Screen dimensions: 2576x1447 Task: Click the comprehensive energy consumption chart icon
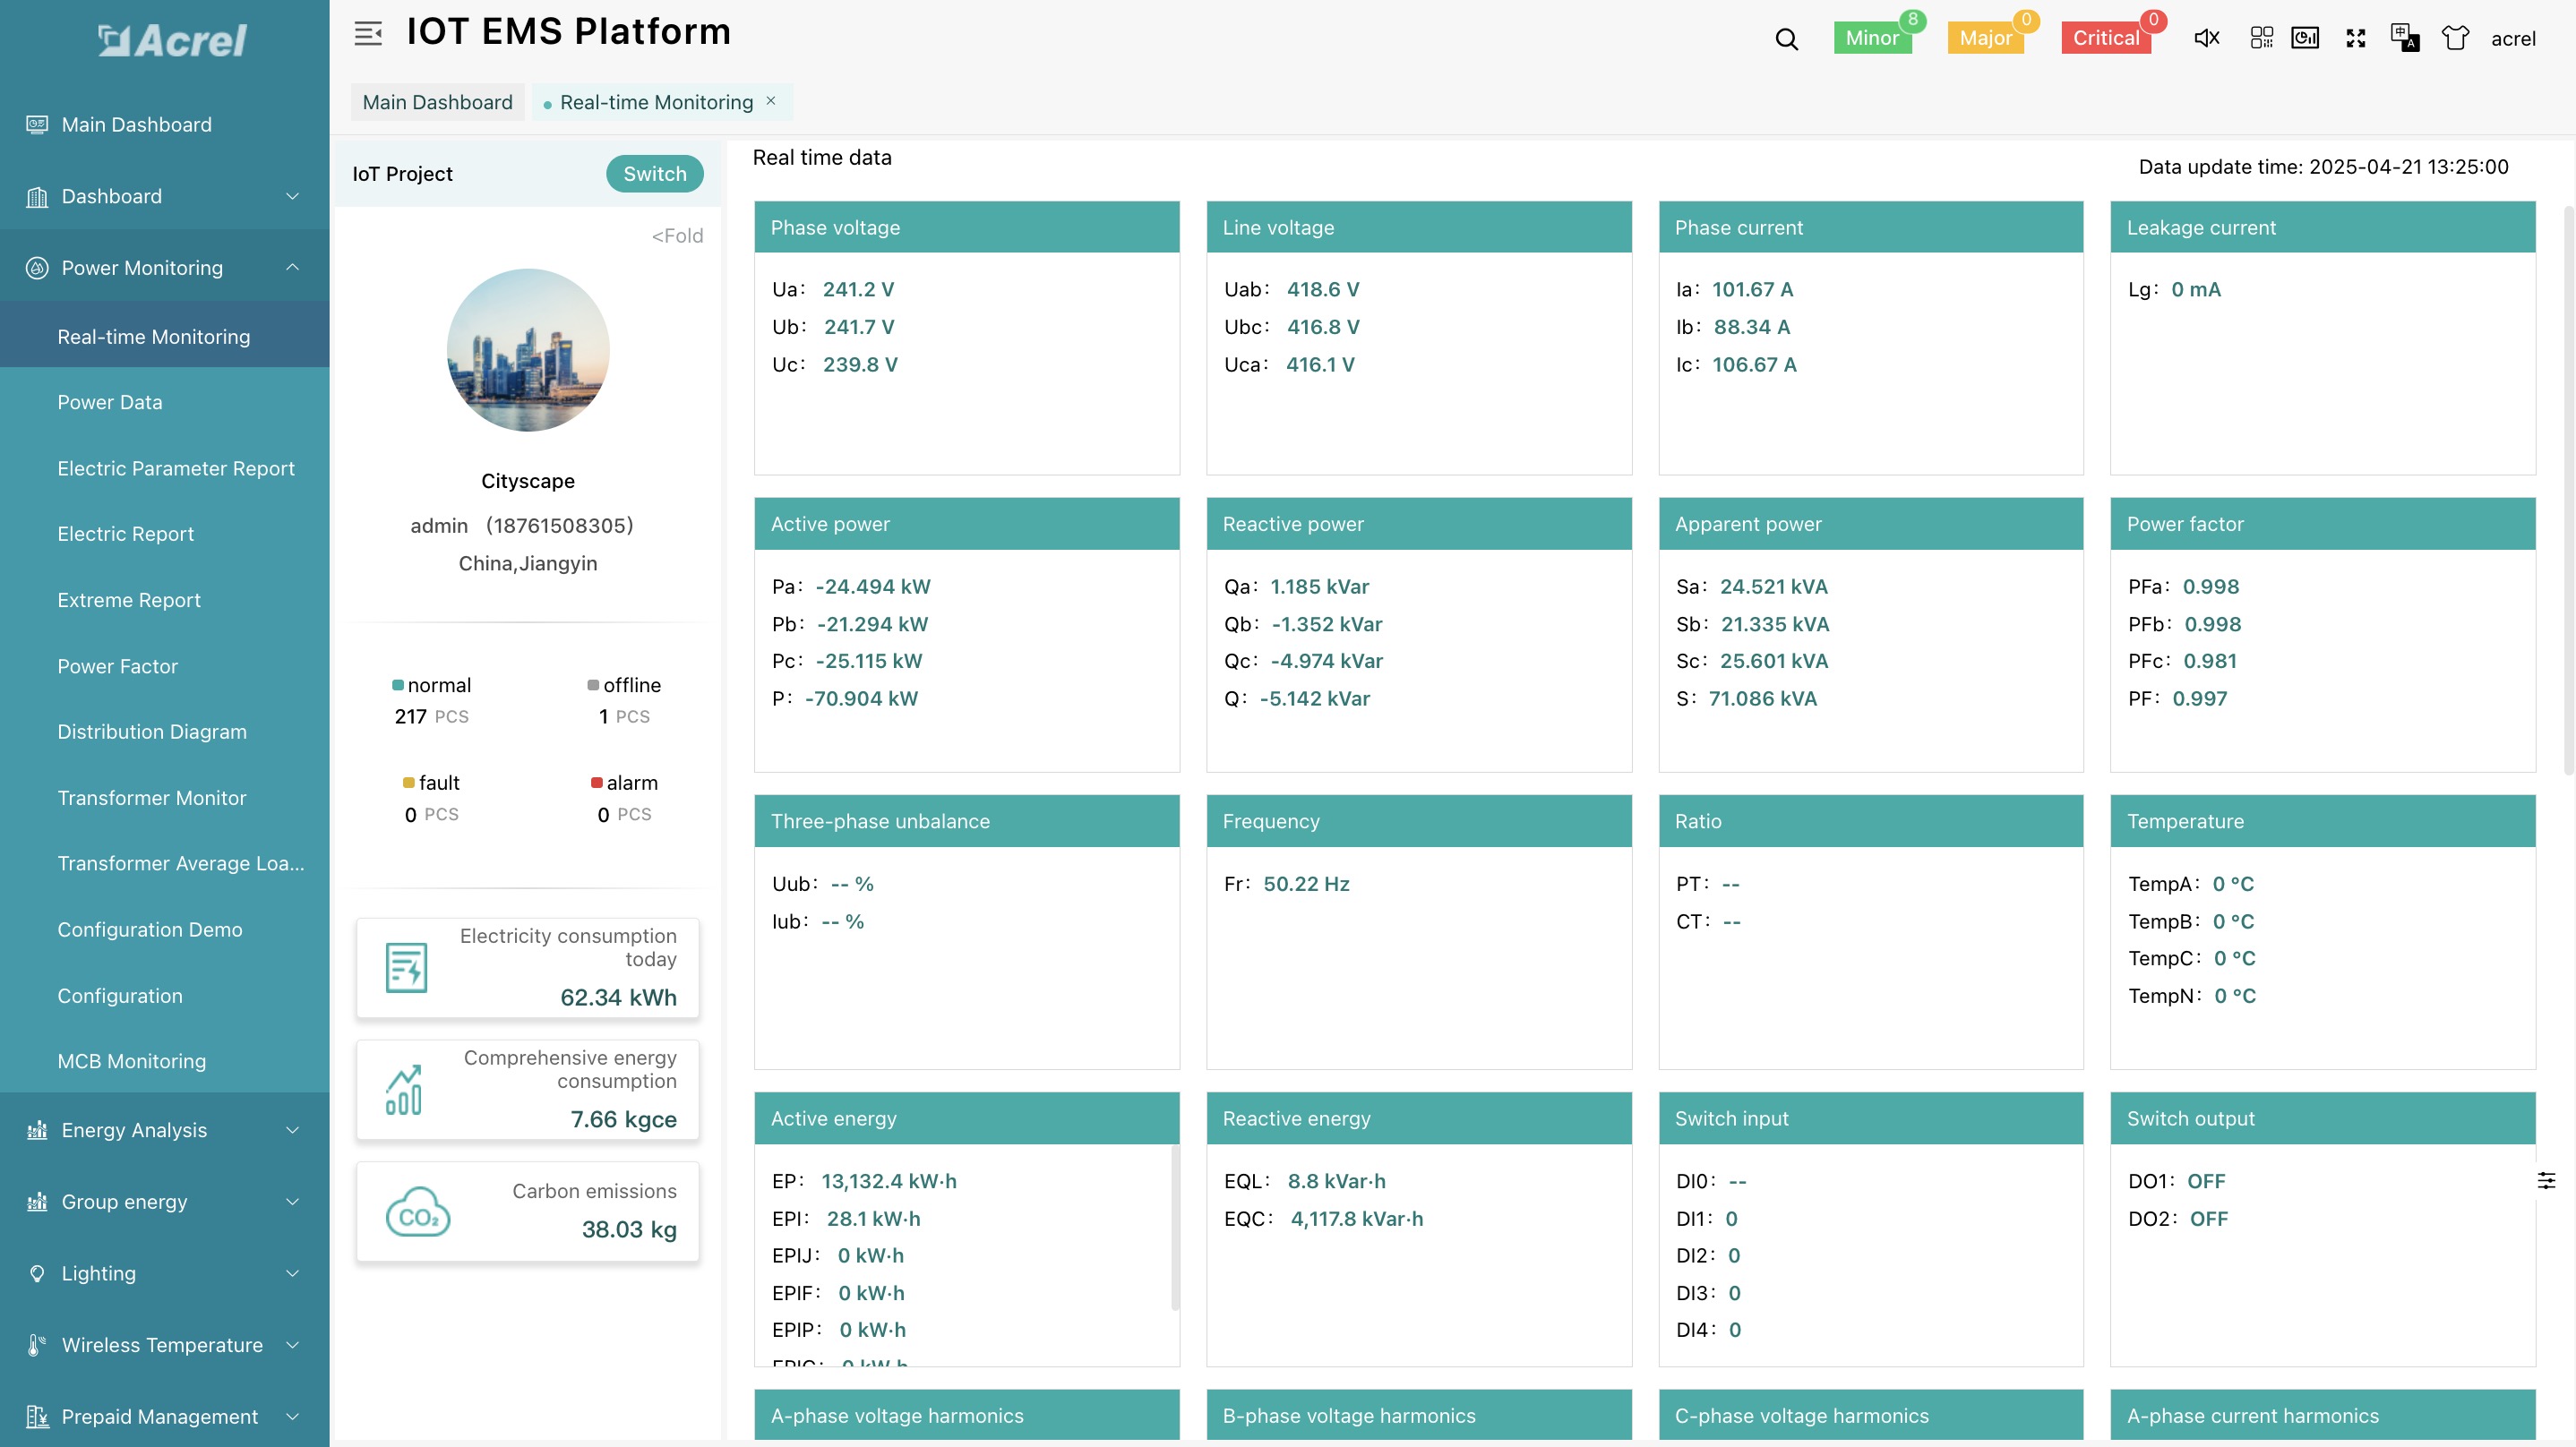(x=404, y=1090)
